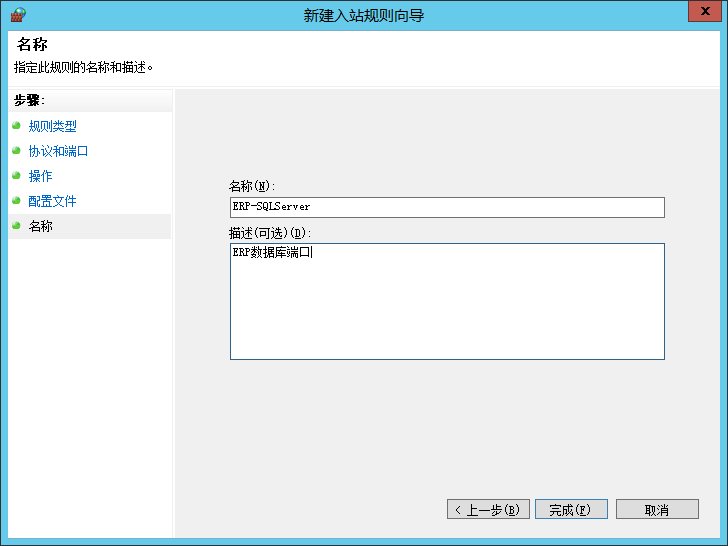Cancel the wizard with the 取消 button
The image size is (728, 546).
pyautogui.click(x=656, y=510)
